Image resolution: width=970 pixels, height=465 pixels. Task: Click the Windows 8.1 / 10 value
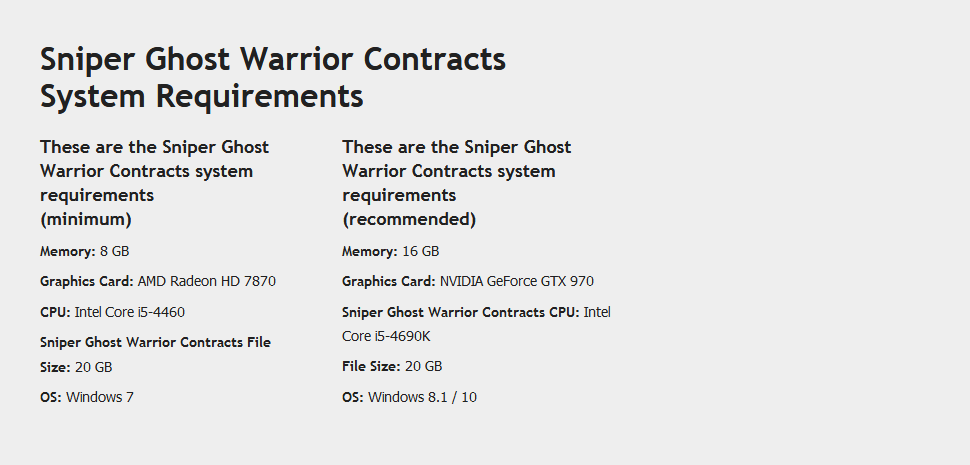point(422,397)
